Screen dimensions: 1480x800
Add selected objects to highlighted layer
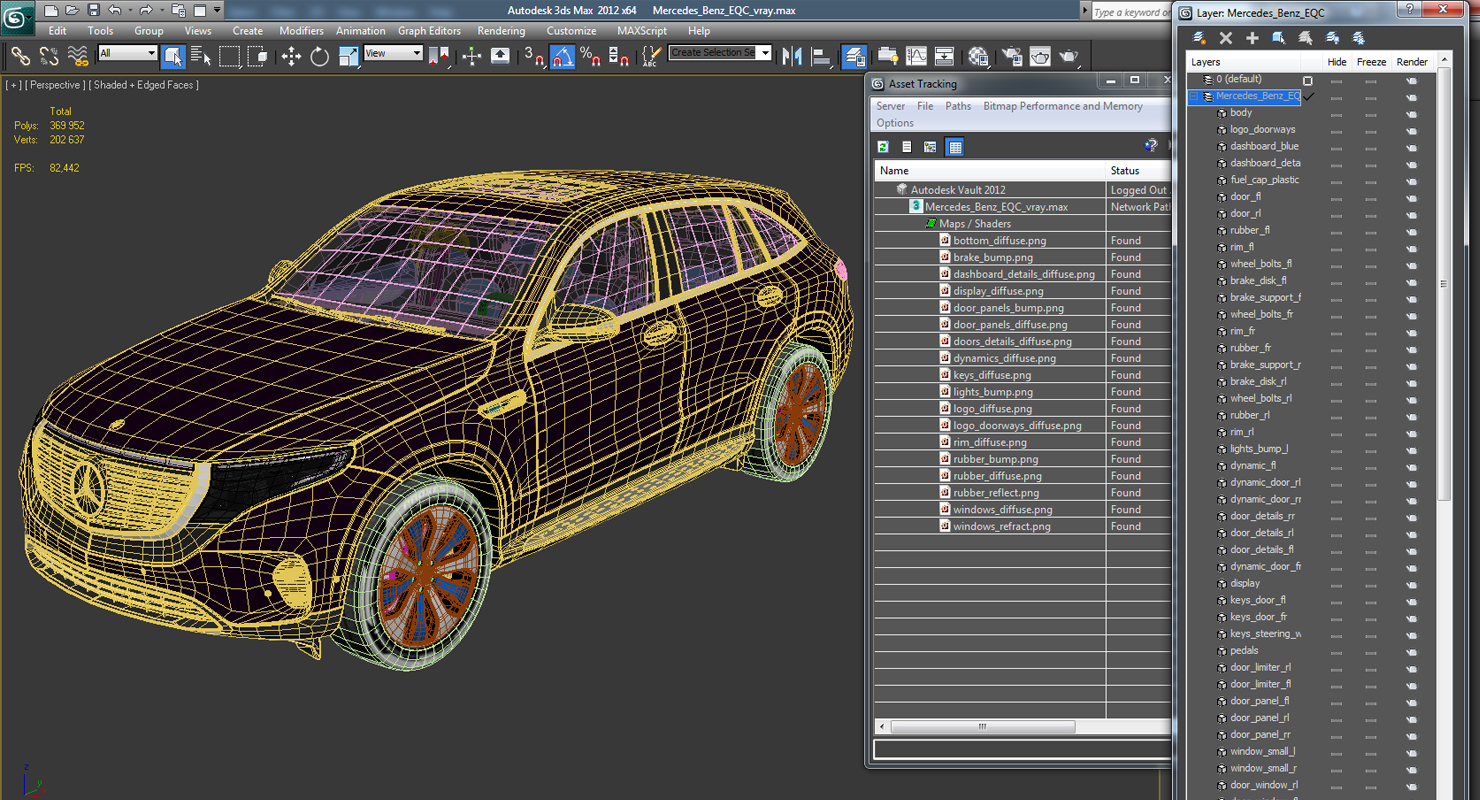pyautogui.click(x=1252, y=38)
